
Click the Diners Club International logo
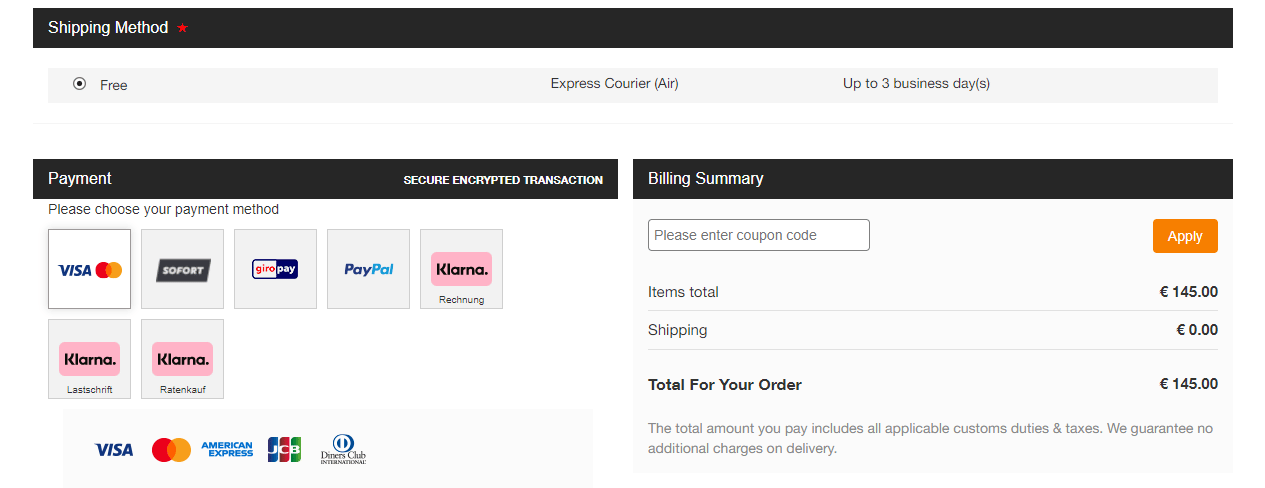343,450
